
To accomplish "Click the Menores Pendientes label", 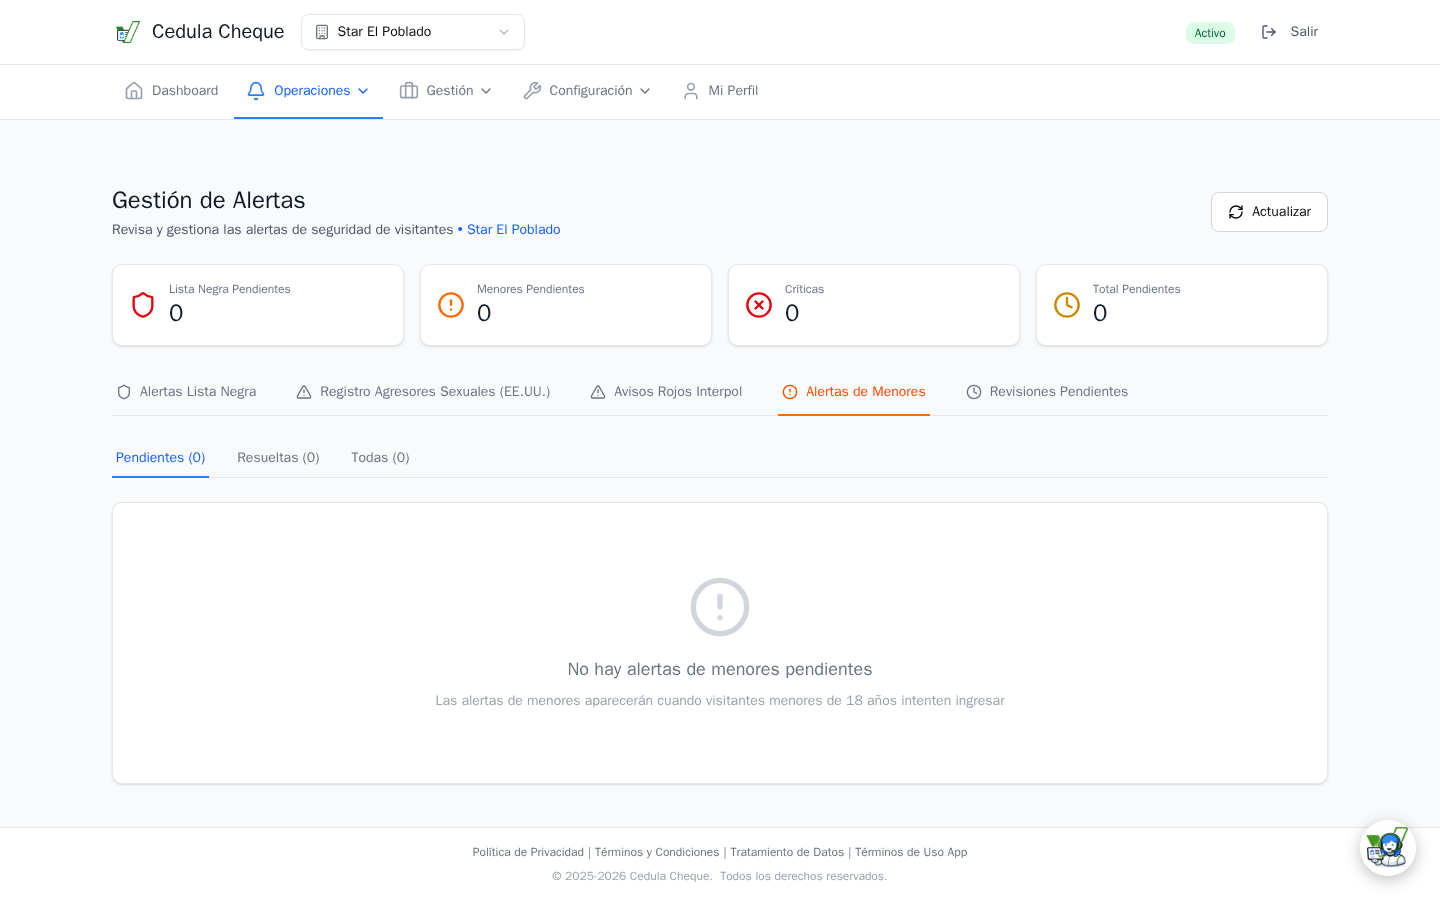I will [x=531, y=289].
